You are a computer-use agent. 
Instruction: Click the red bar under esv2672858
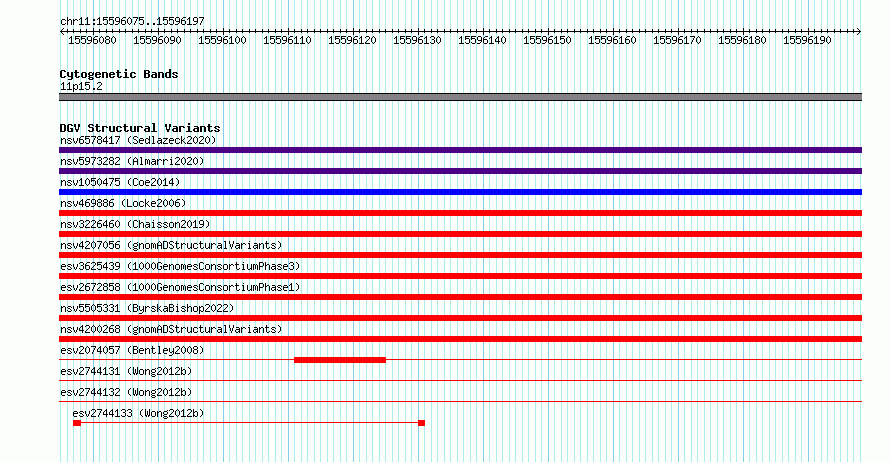point(460,297)
